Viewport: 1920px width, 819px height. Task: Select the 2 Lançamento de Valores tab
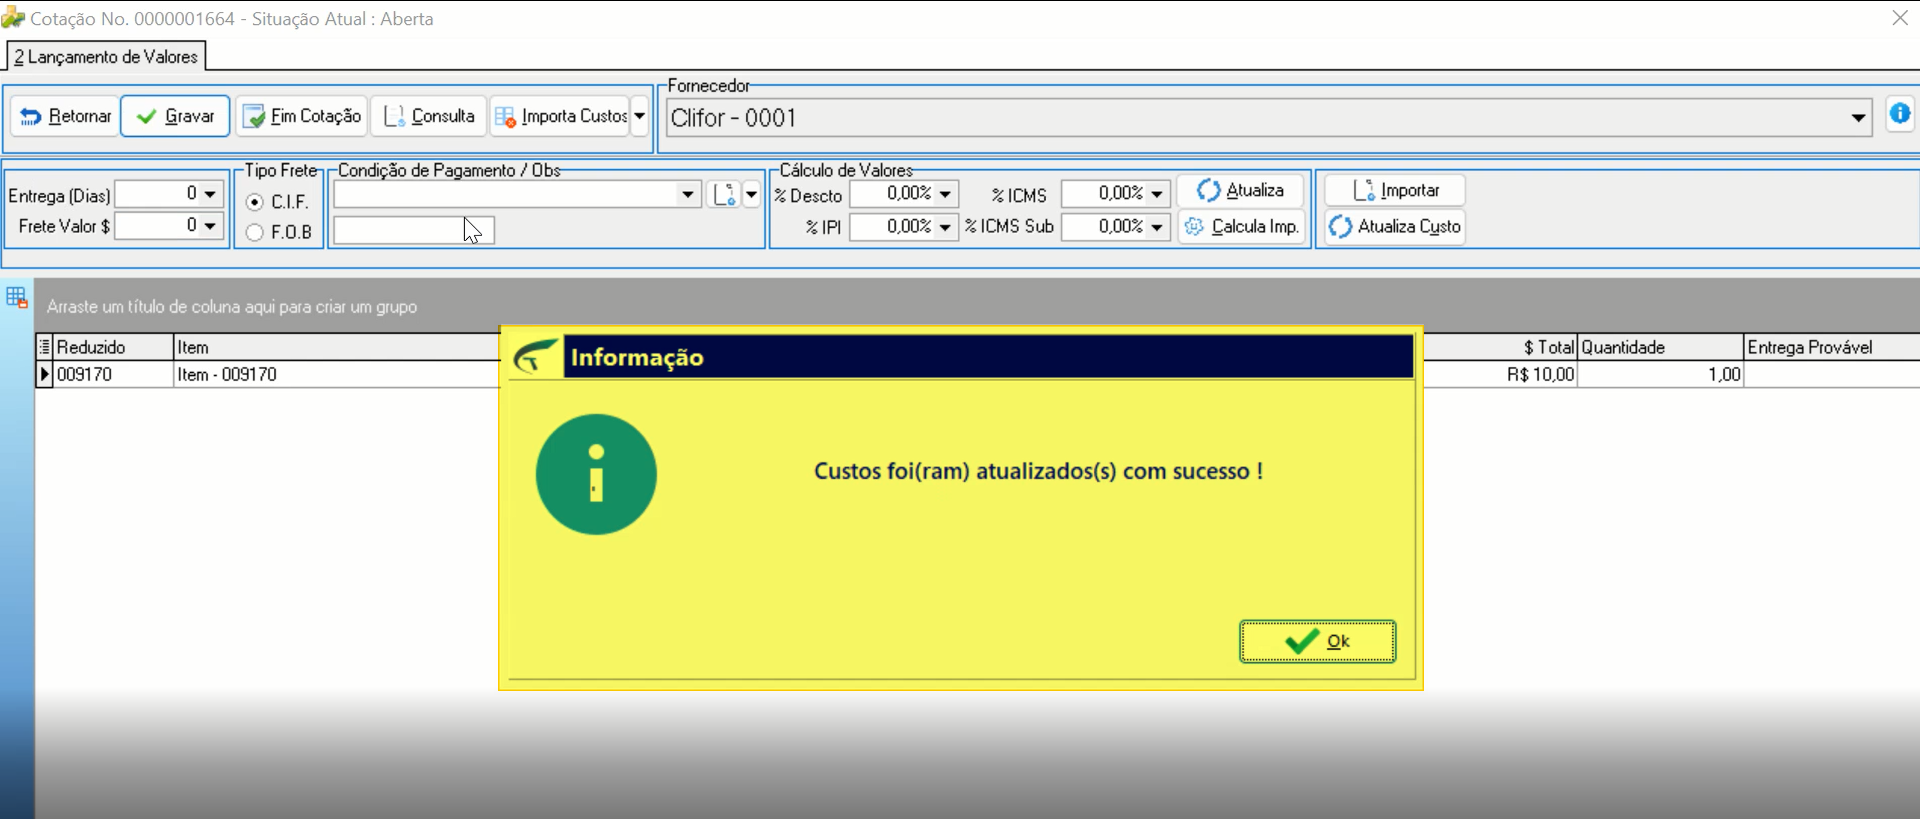pyautogui.click(x=106, y=57)
